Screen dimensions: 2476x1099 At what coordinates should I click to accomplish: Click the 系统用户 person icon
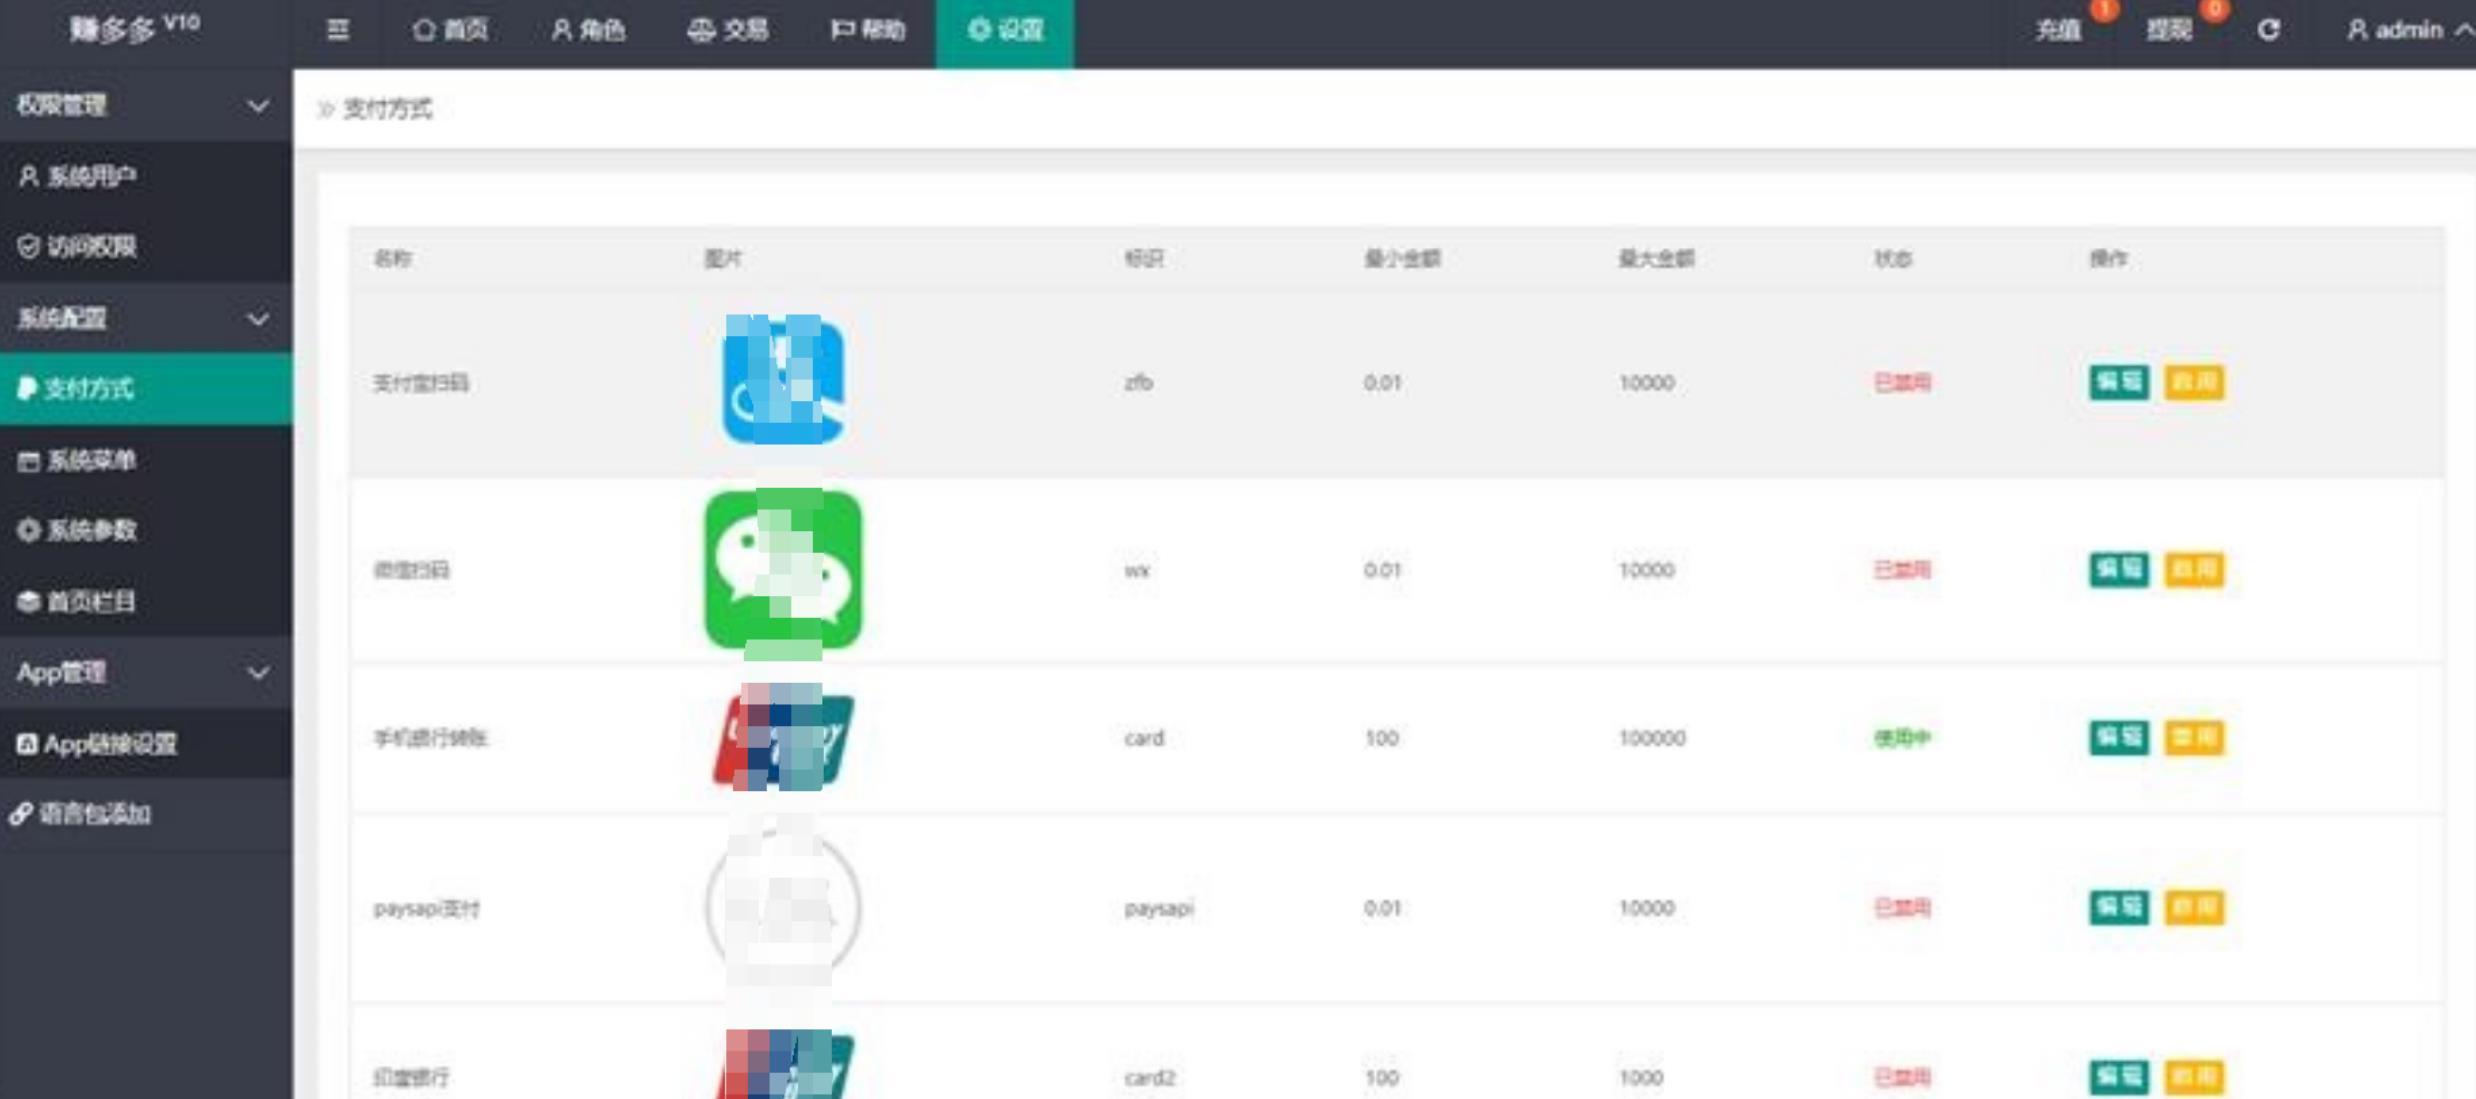[x=28, y=176]
